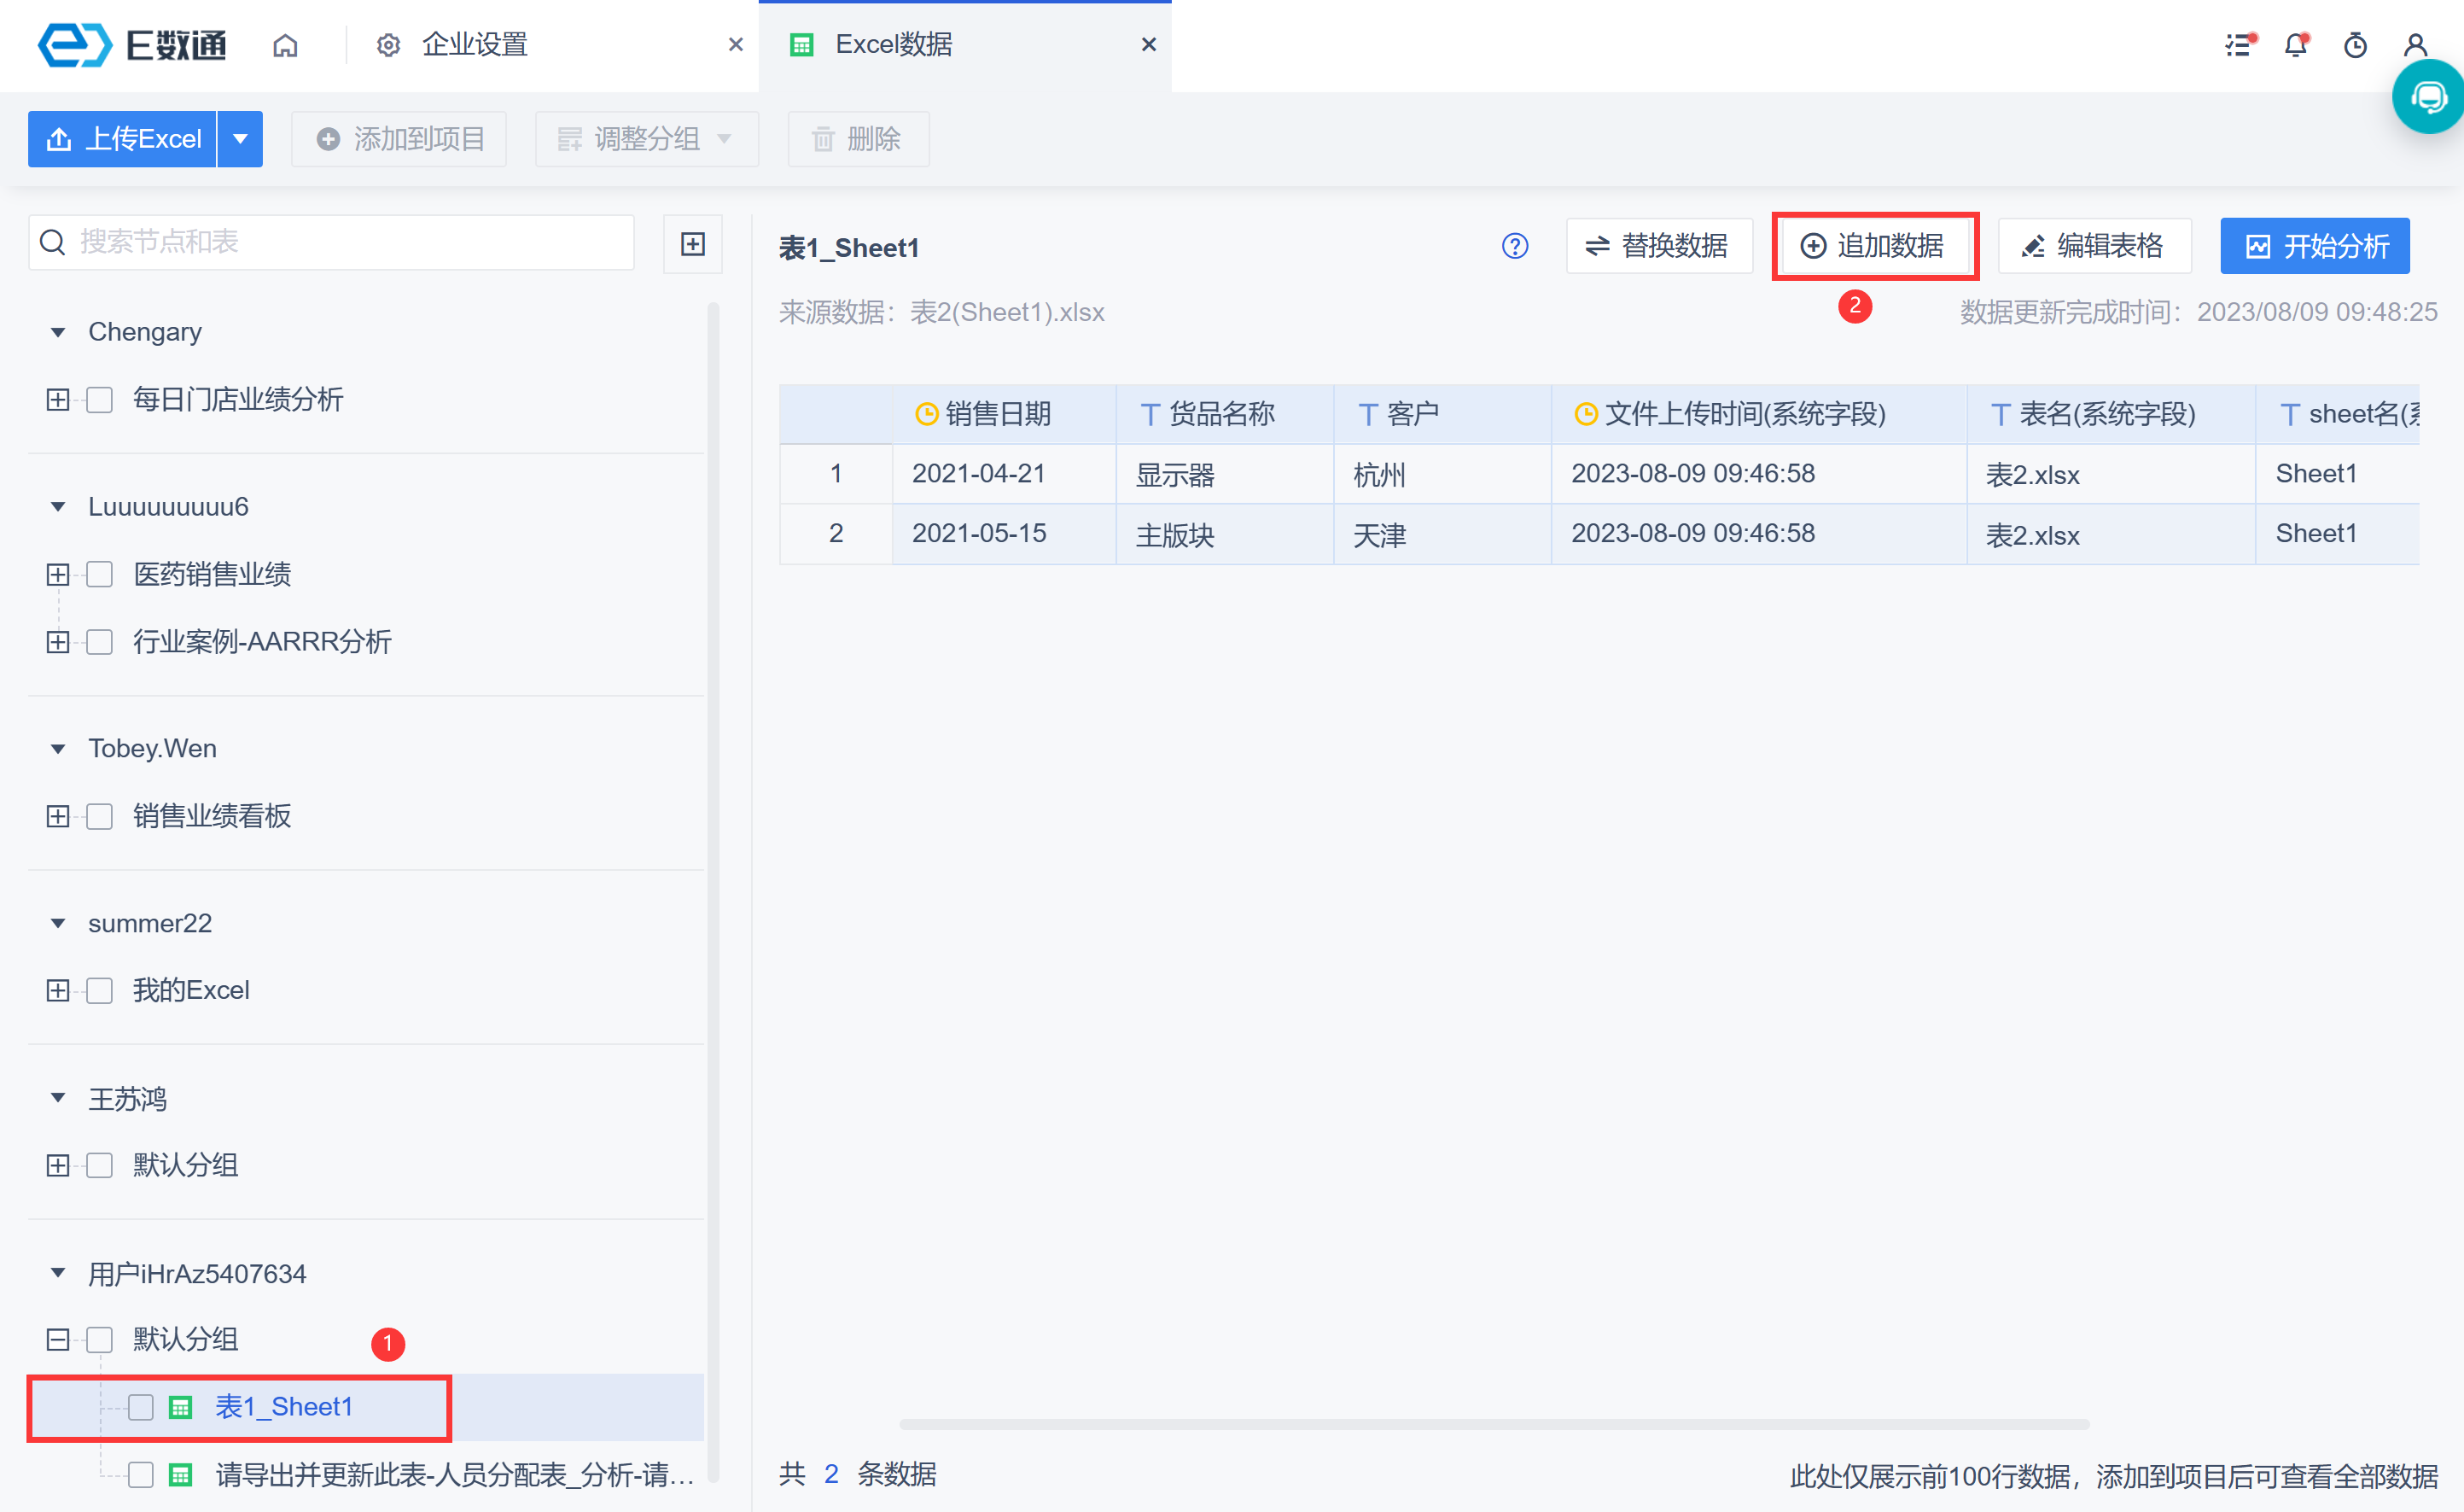Screen dimensions: 2464x1512
Task: Switch to the 企业设置 tab
Action: [x=474, y=45]
